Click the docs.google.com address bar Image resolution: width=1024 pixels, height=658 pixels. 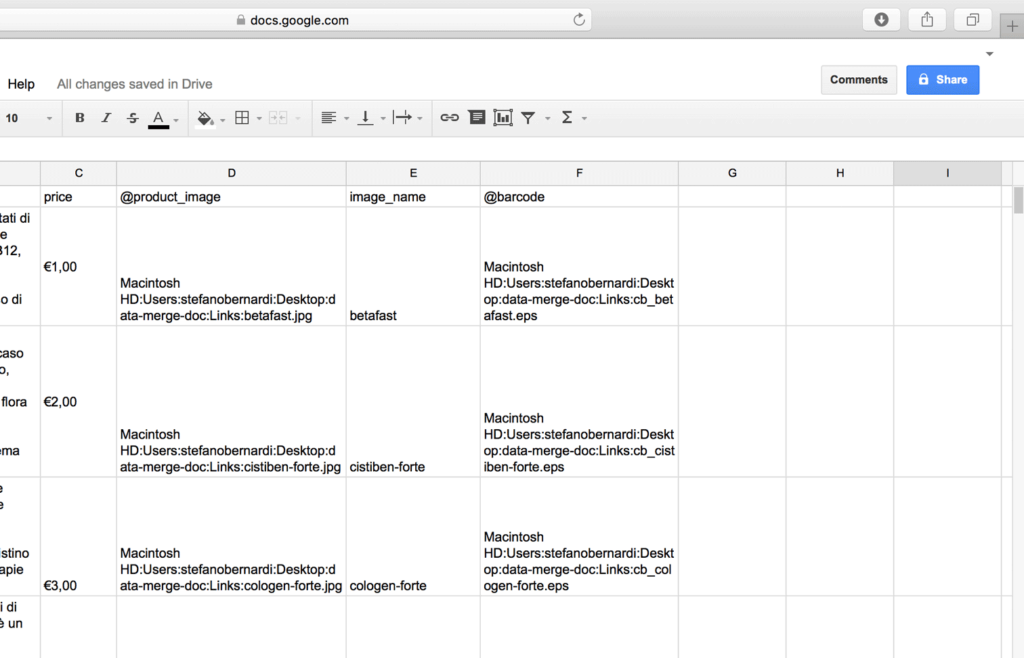click(x=294, y=20)
